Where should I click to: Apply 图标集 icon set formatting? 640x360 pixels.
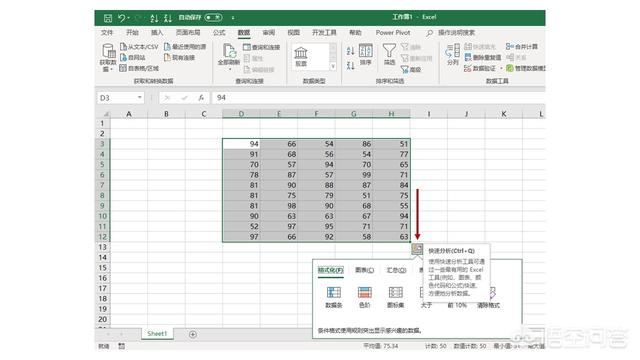396,297
